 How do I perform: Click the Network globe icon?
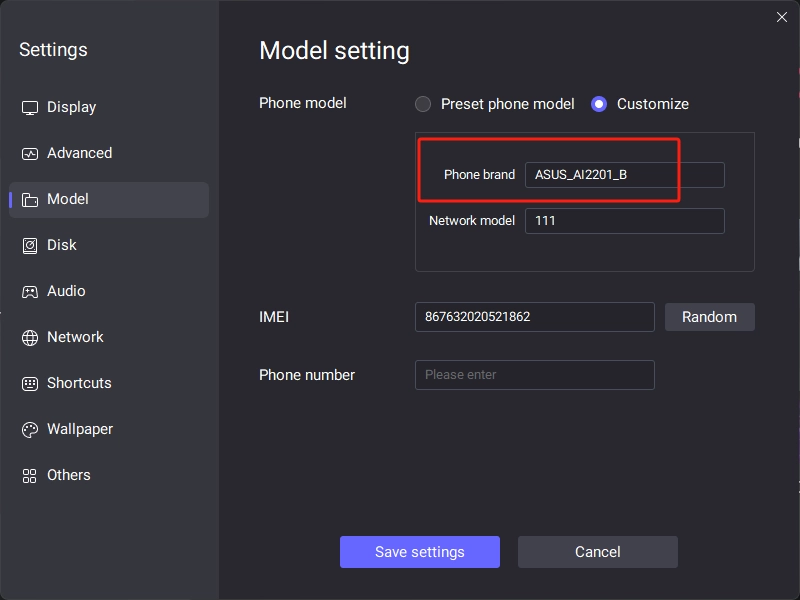point(30,337)
